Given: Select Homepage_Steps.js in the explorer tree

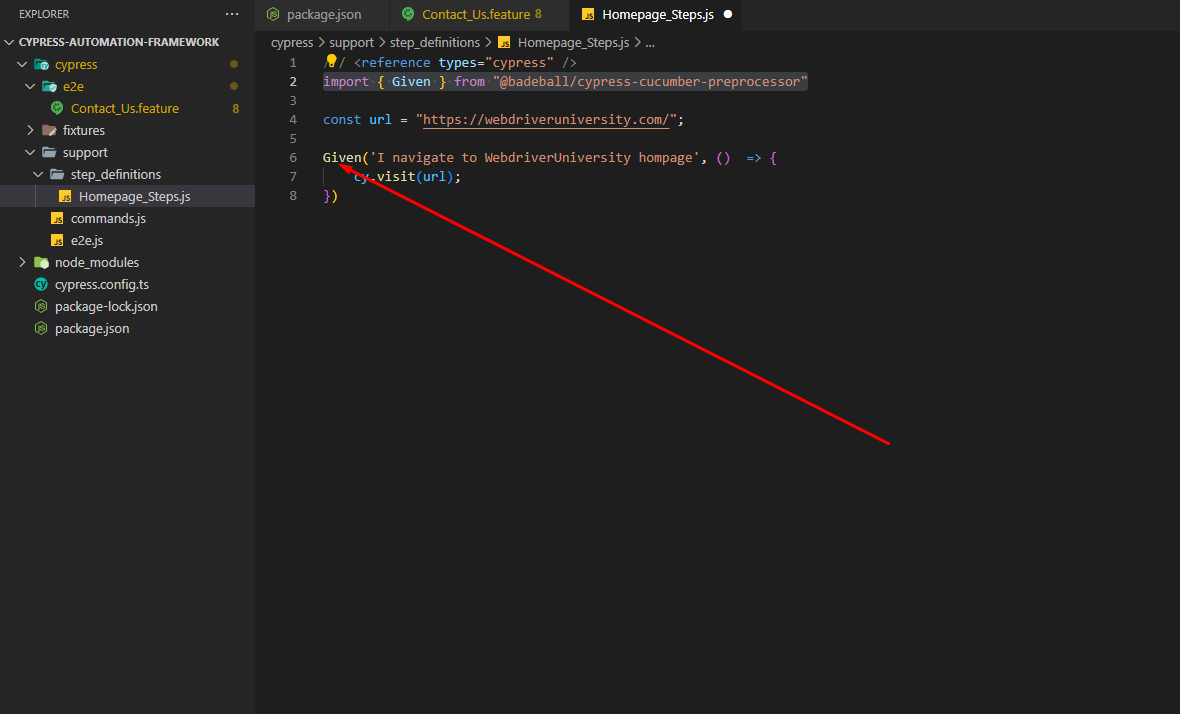Looking at the screenshot, I should 135,196.
